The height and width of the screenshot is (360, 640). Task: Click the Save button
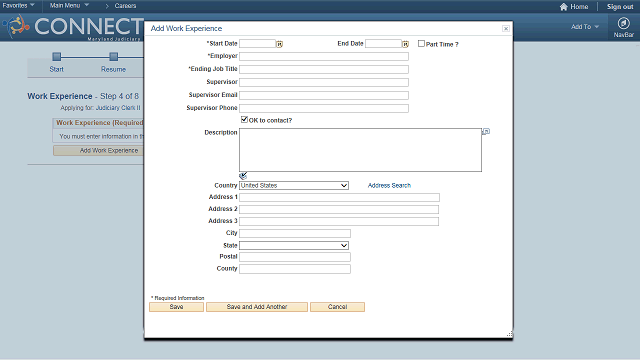[x=176, y=307]
